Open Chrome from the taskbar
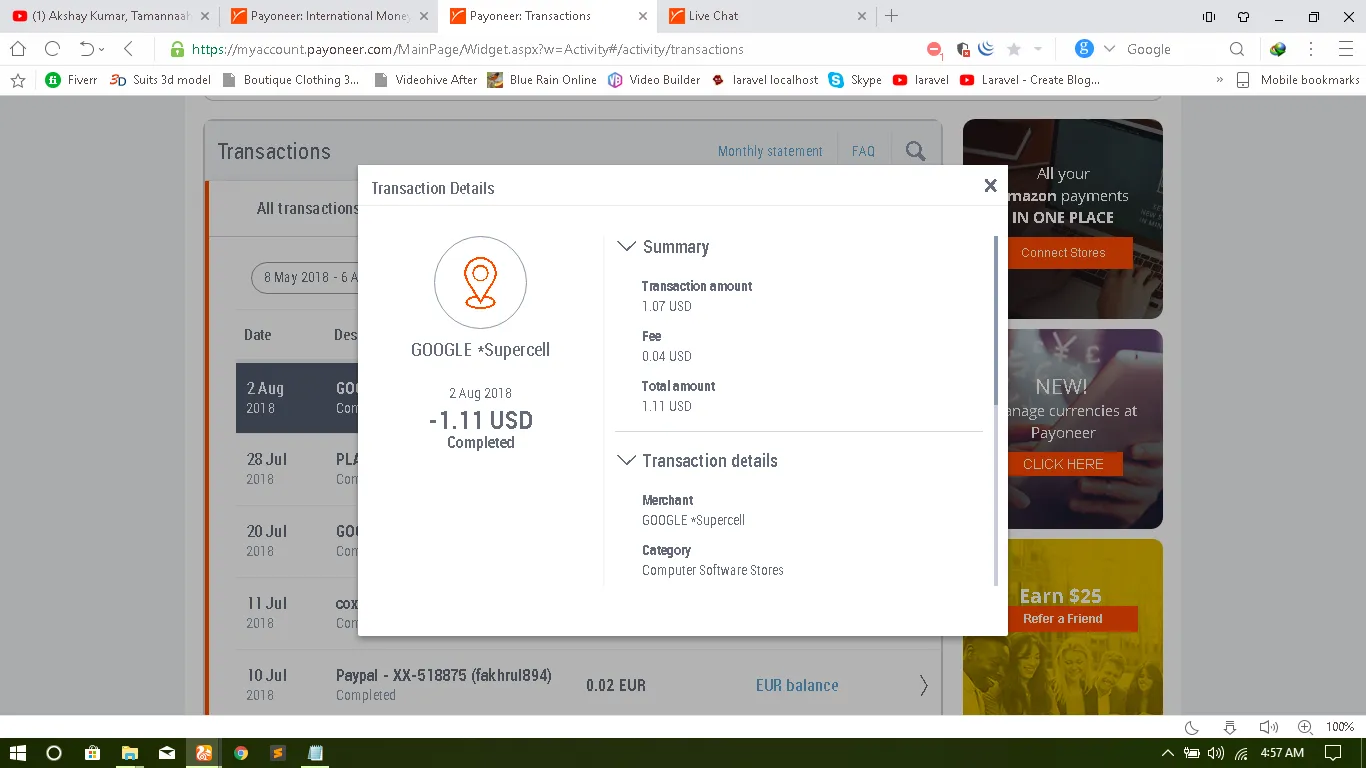This screenshot has width=1366, height=768. pos(241,753)
